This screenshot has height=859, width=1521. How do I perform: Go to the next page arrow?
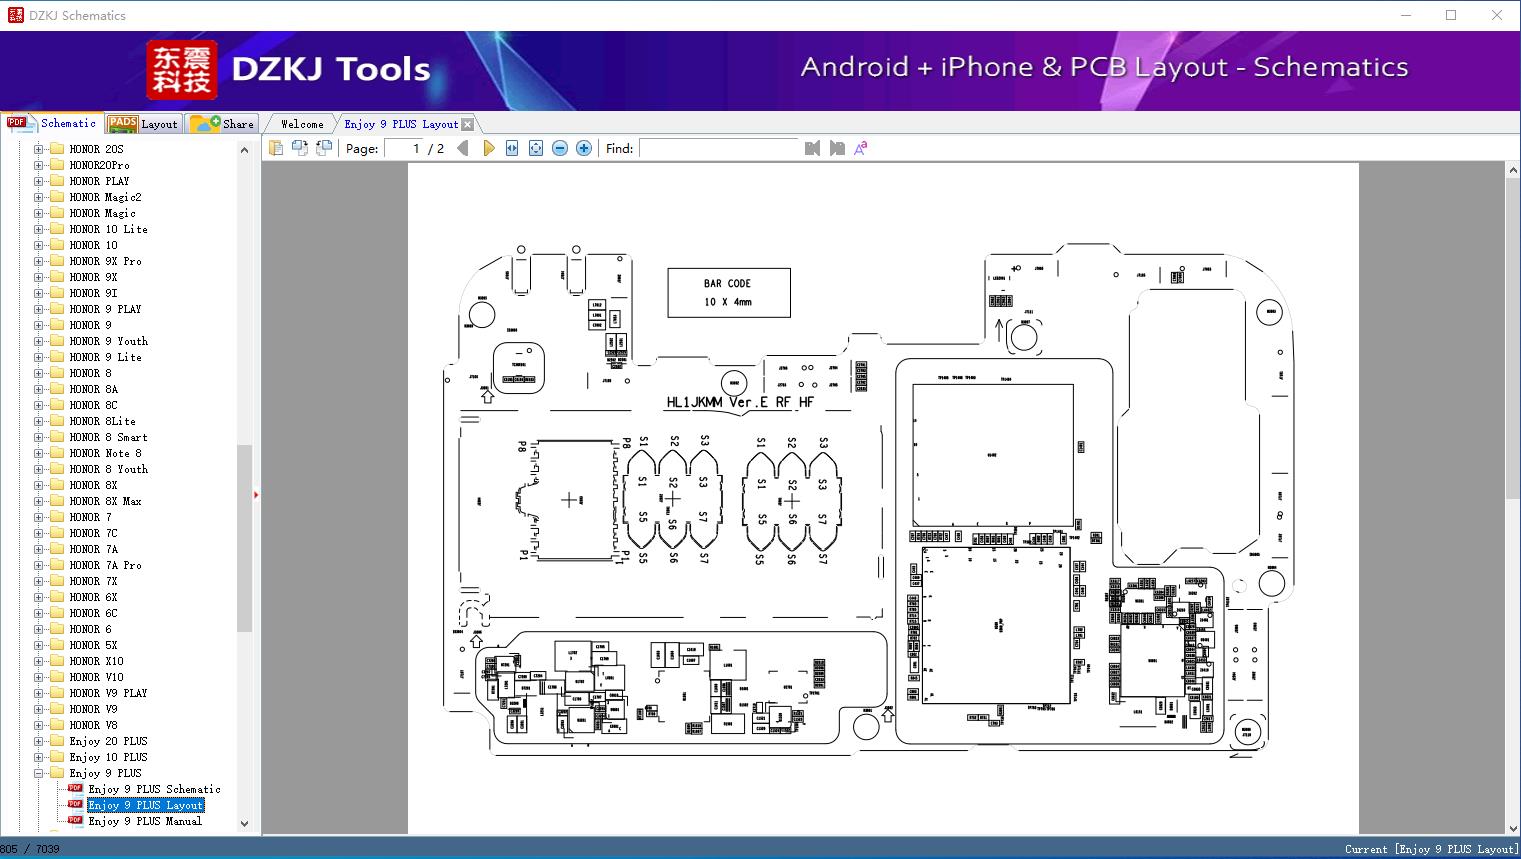[488, 148]
